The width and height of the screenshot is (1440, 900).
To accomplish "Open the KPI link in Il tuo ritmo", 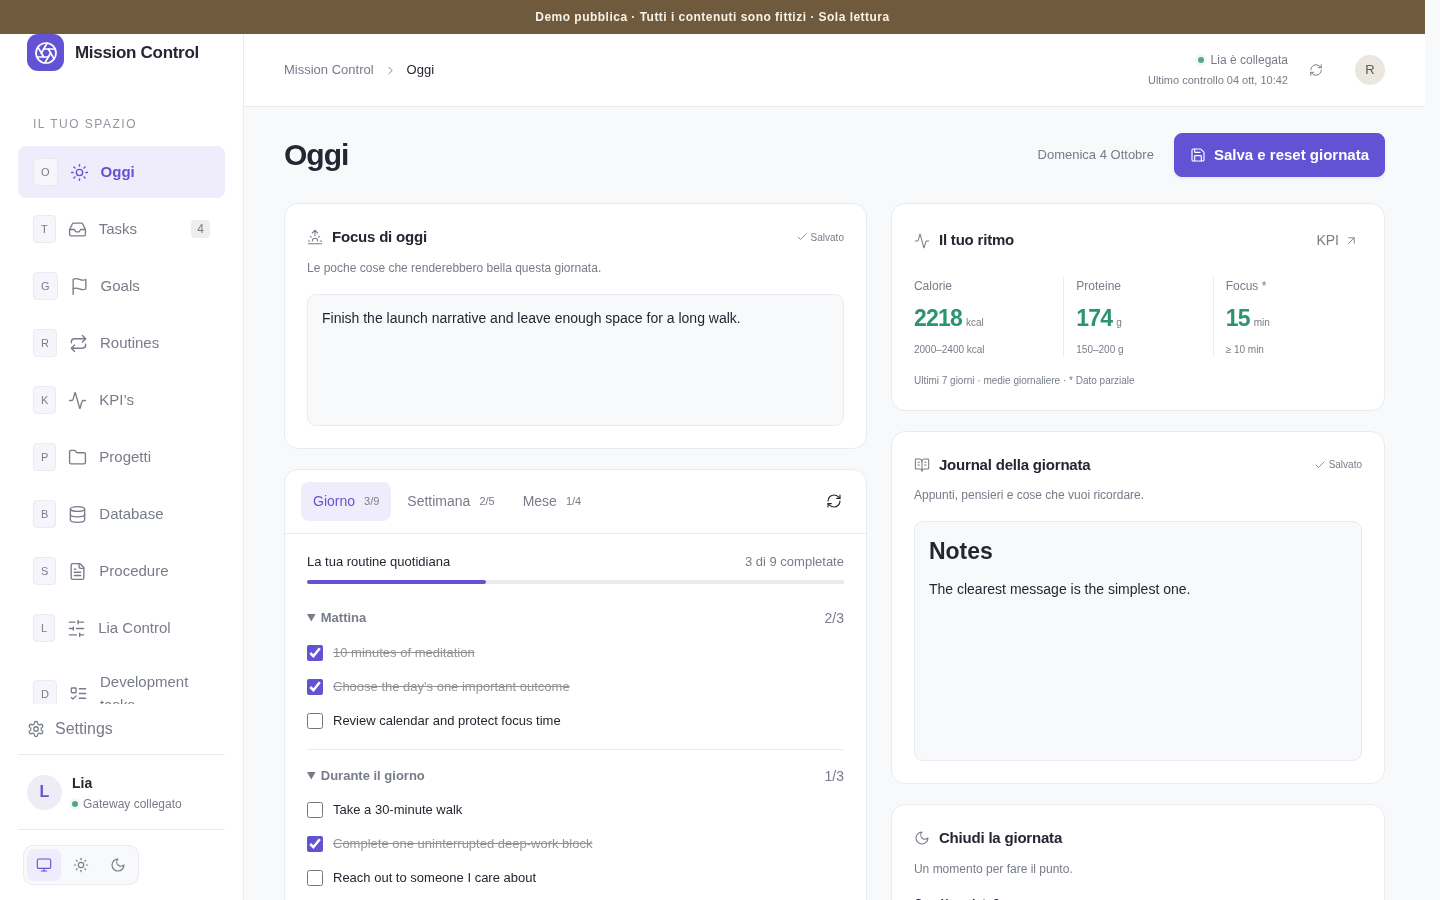I will click(1337, 240).
